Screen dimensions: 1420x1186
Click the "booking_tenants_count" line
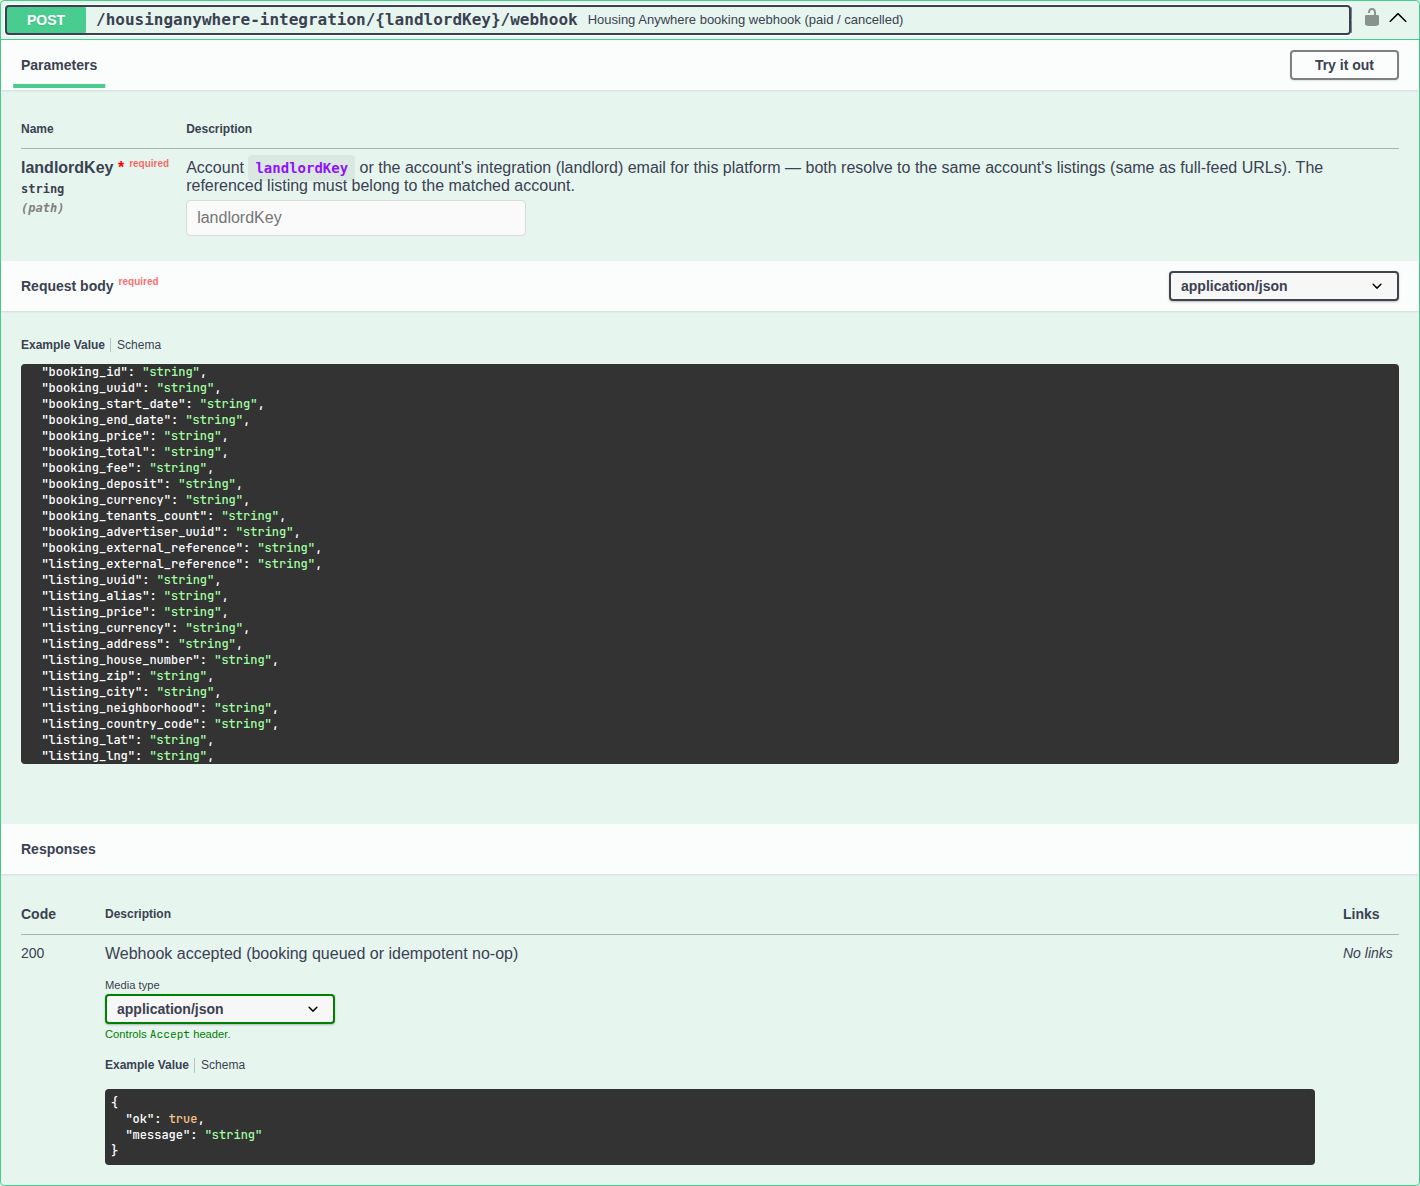(x=164, y=516)
